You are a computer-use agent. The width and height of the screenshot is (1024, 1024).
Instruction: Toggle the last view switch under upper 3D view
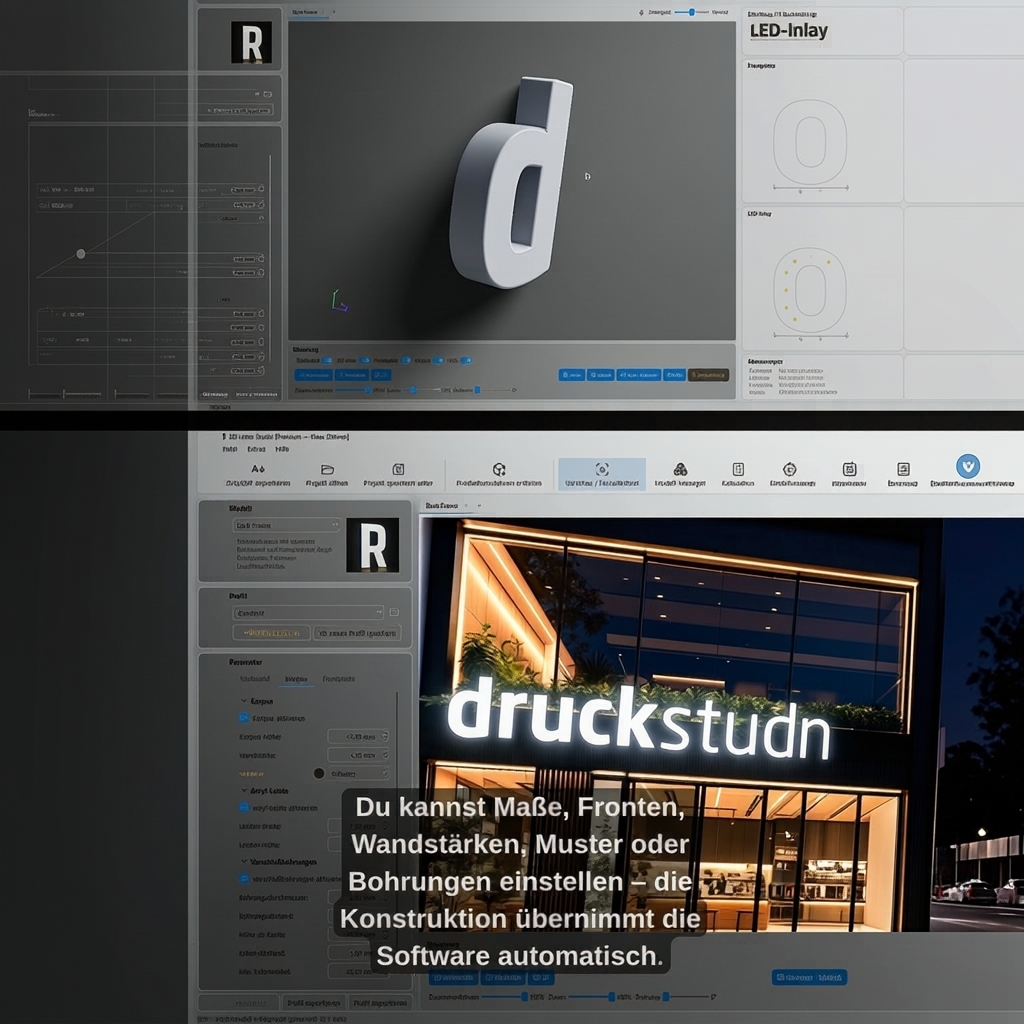(466, 360)
